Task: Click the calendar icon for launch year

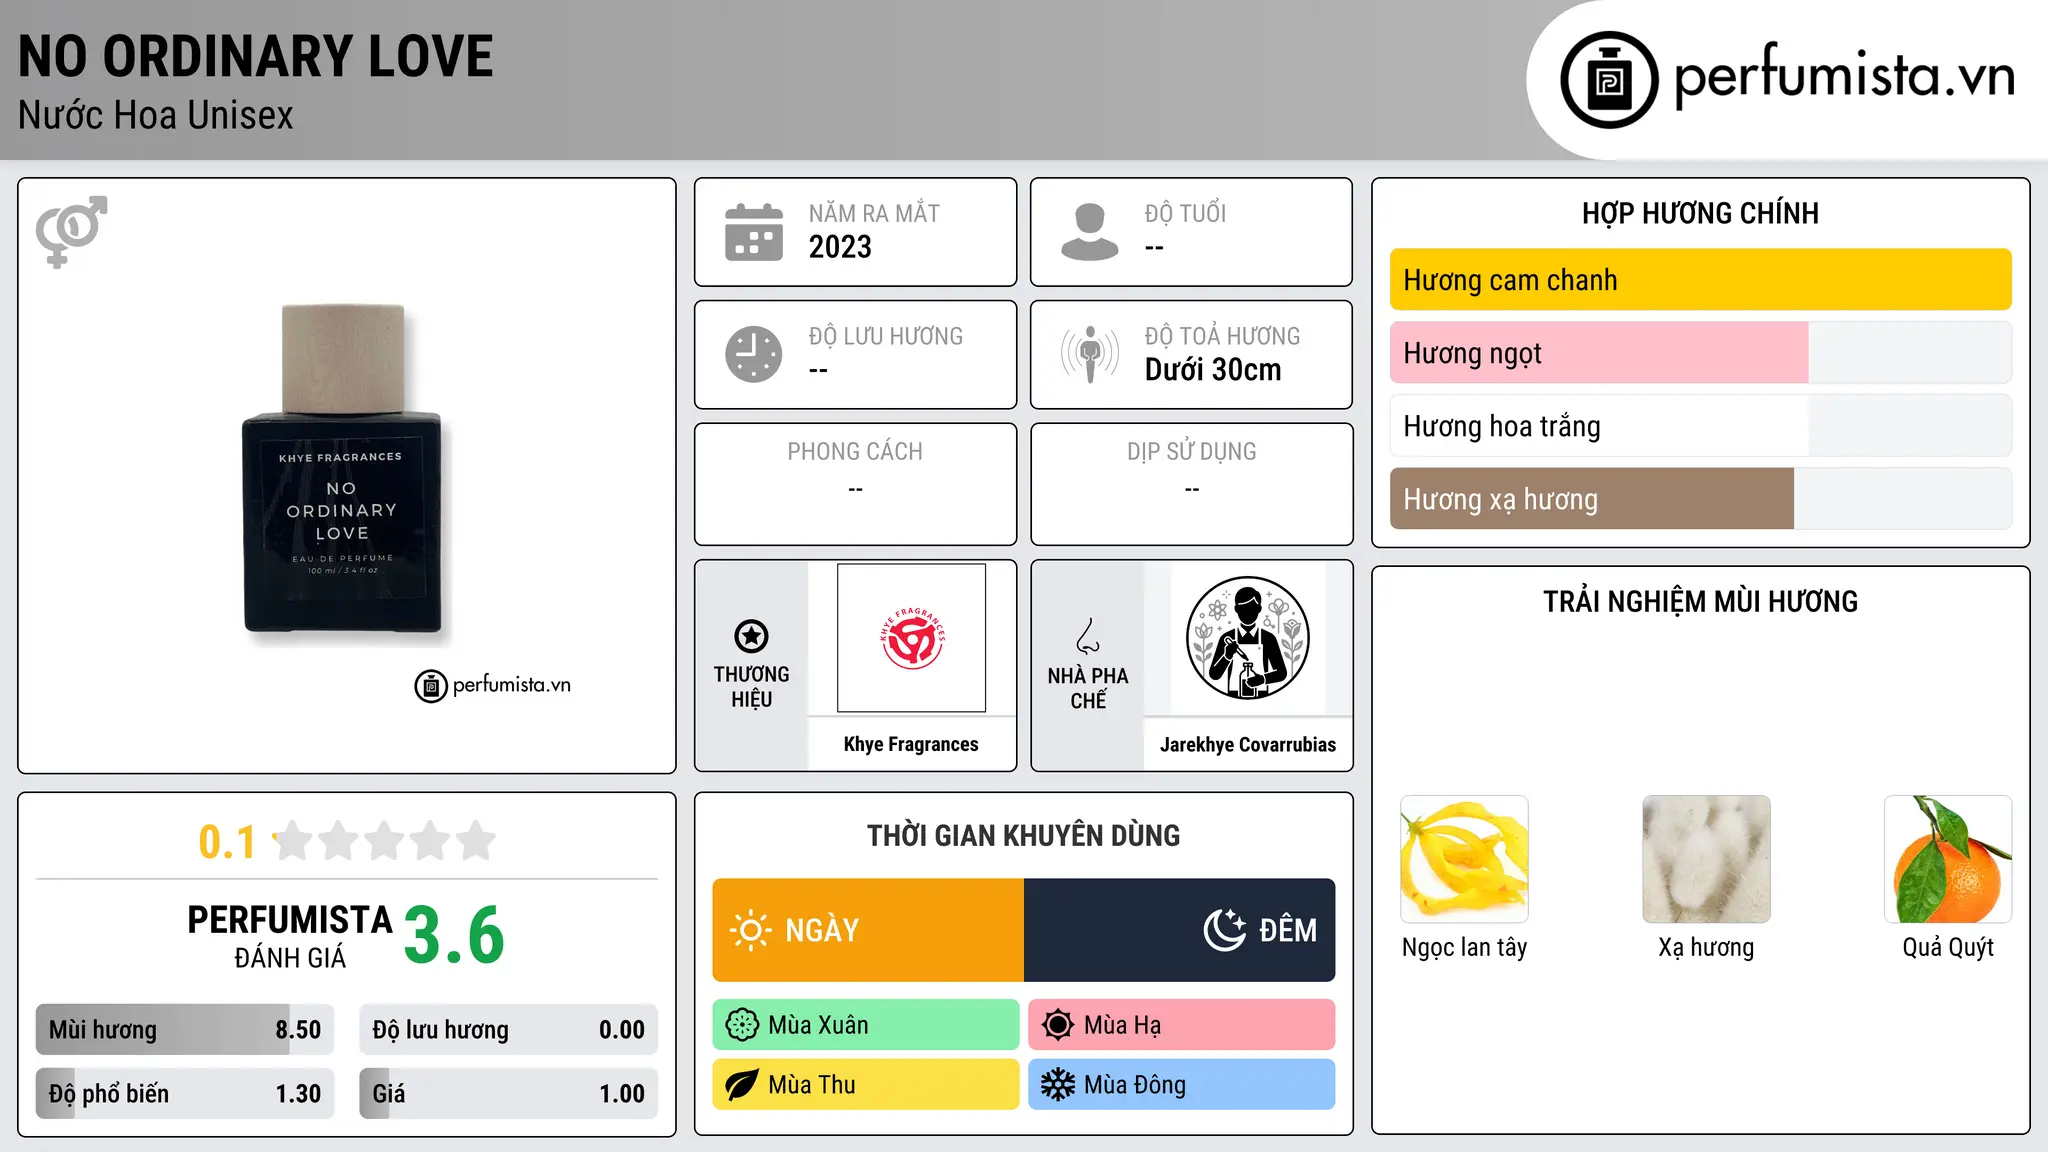Action: point(754,232)
